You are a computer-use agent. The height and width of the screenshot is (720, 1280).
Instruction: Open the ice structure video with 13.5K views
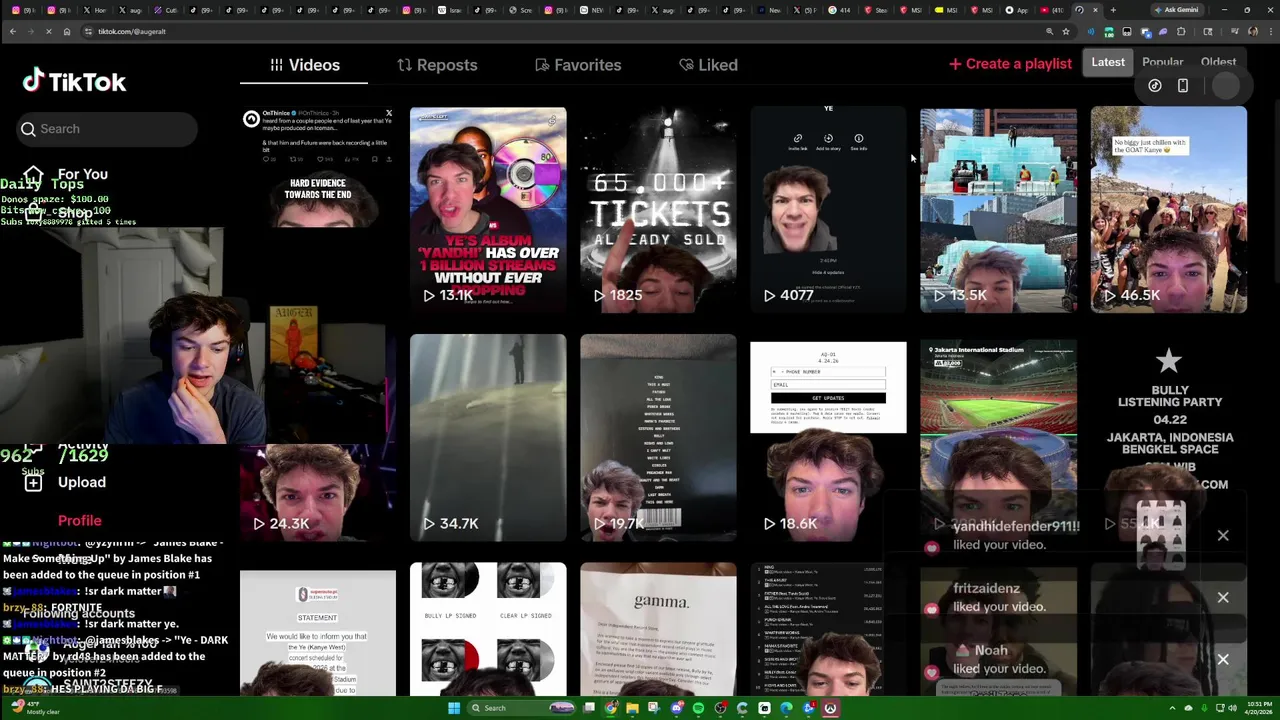pyautogui.click(x=998, y=210)
